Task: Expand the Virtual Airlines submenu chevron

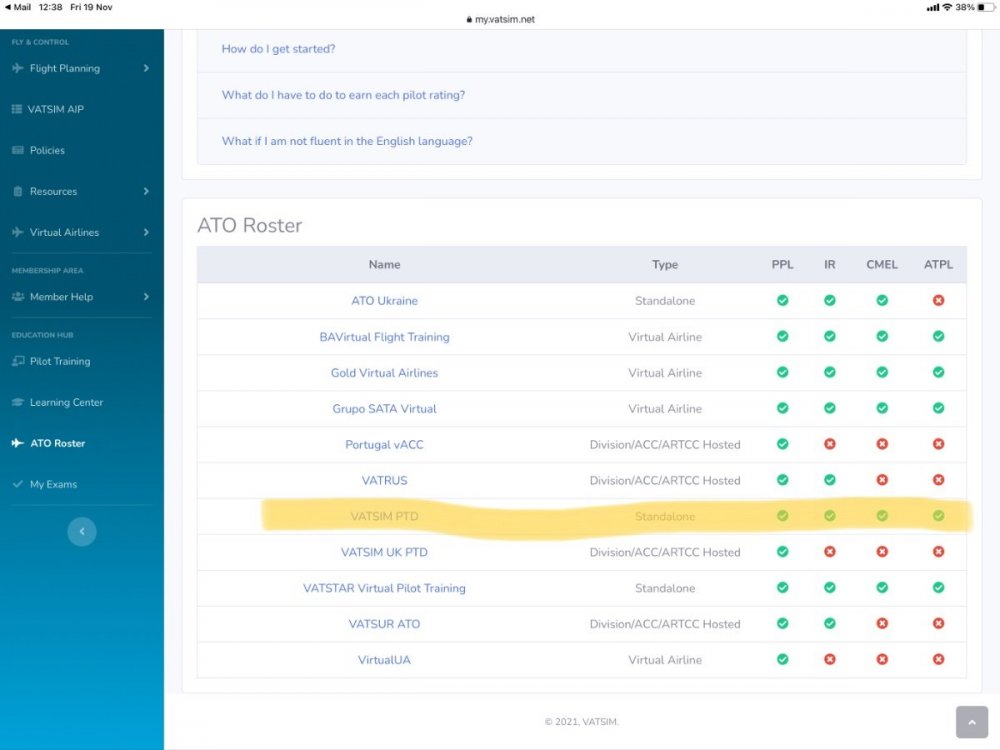Action: [x=146, y=233]
